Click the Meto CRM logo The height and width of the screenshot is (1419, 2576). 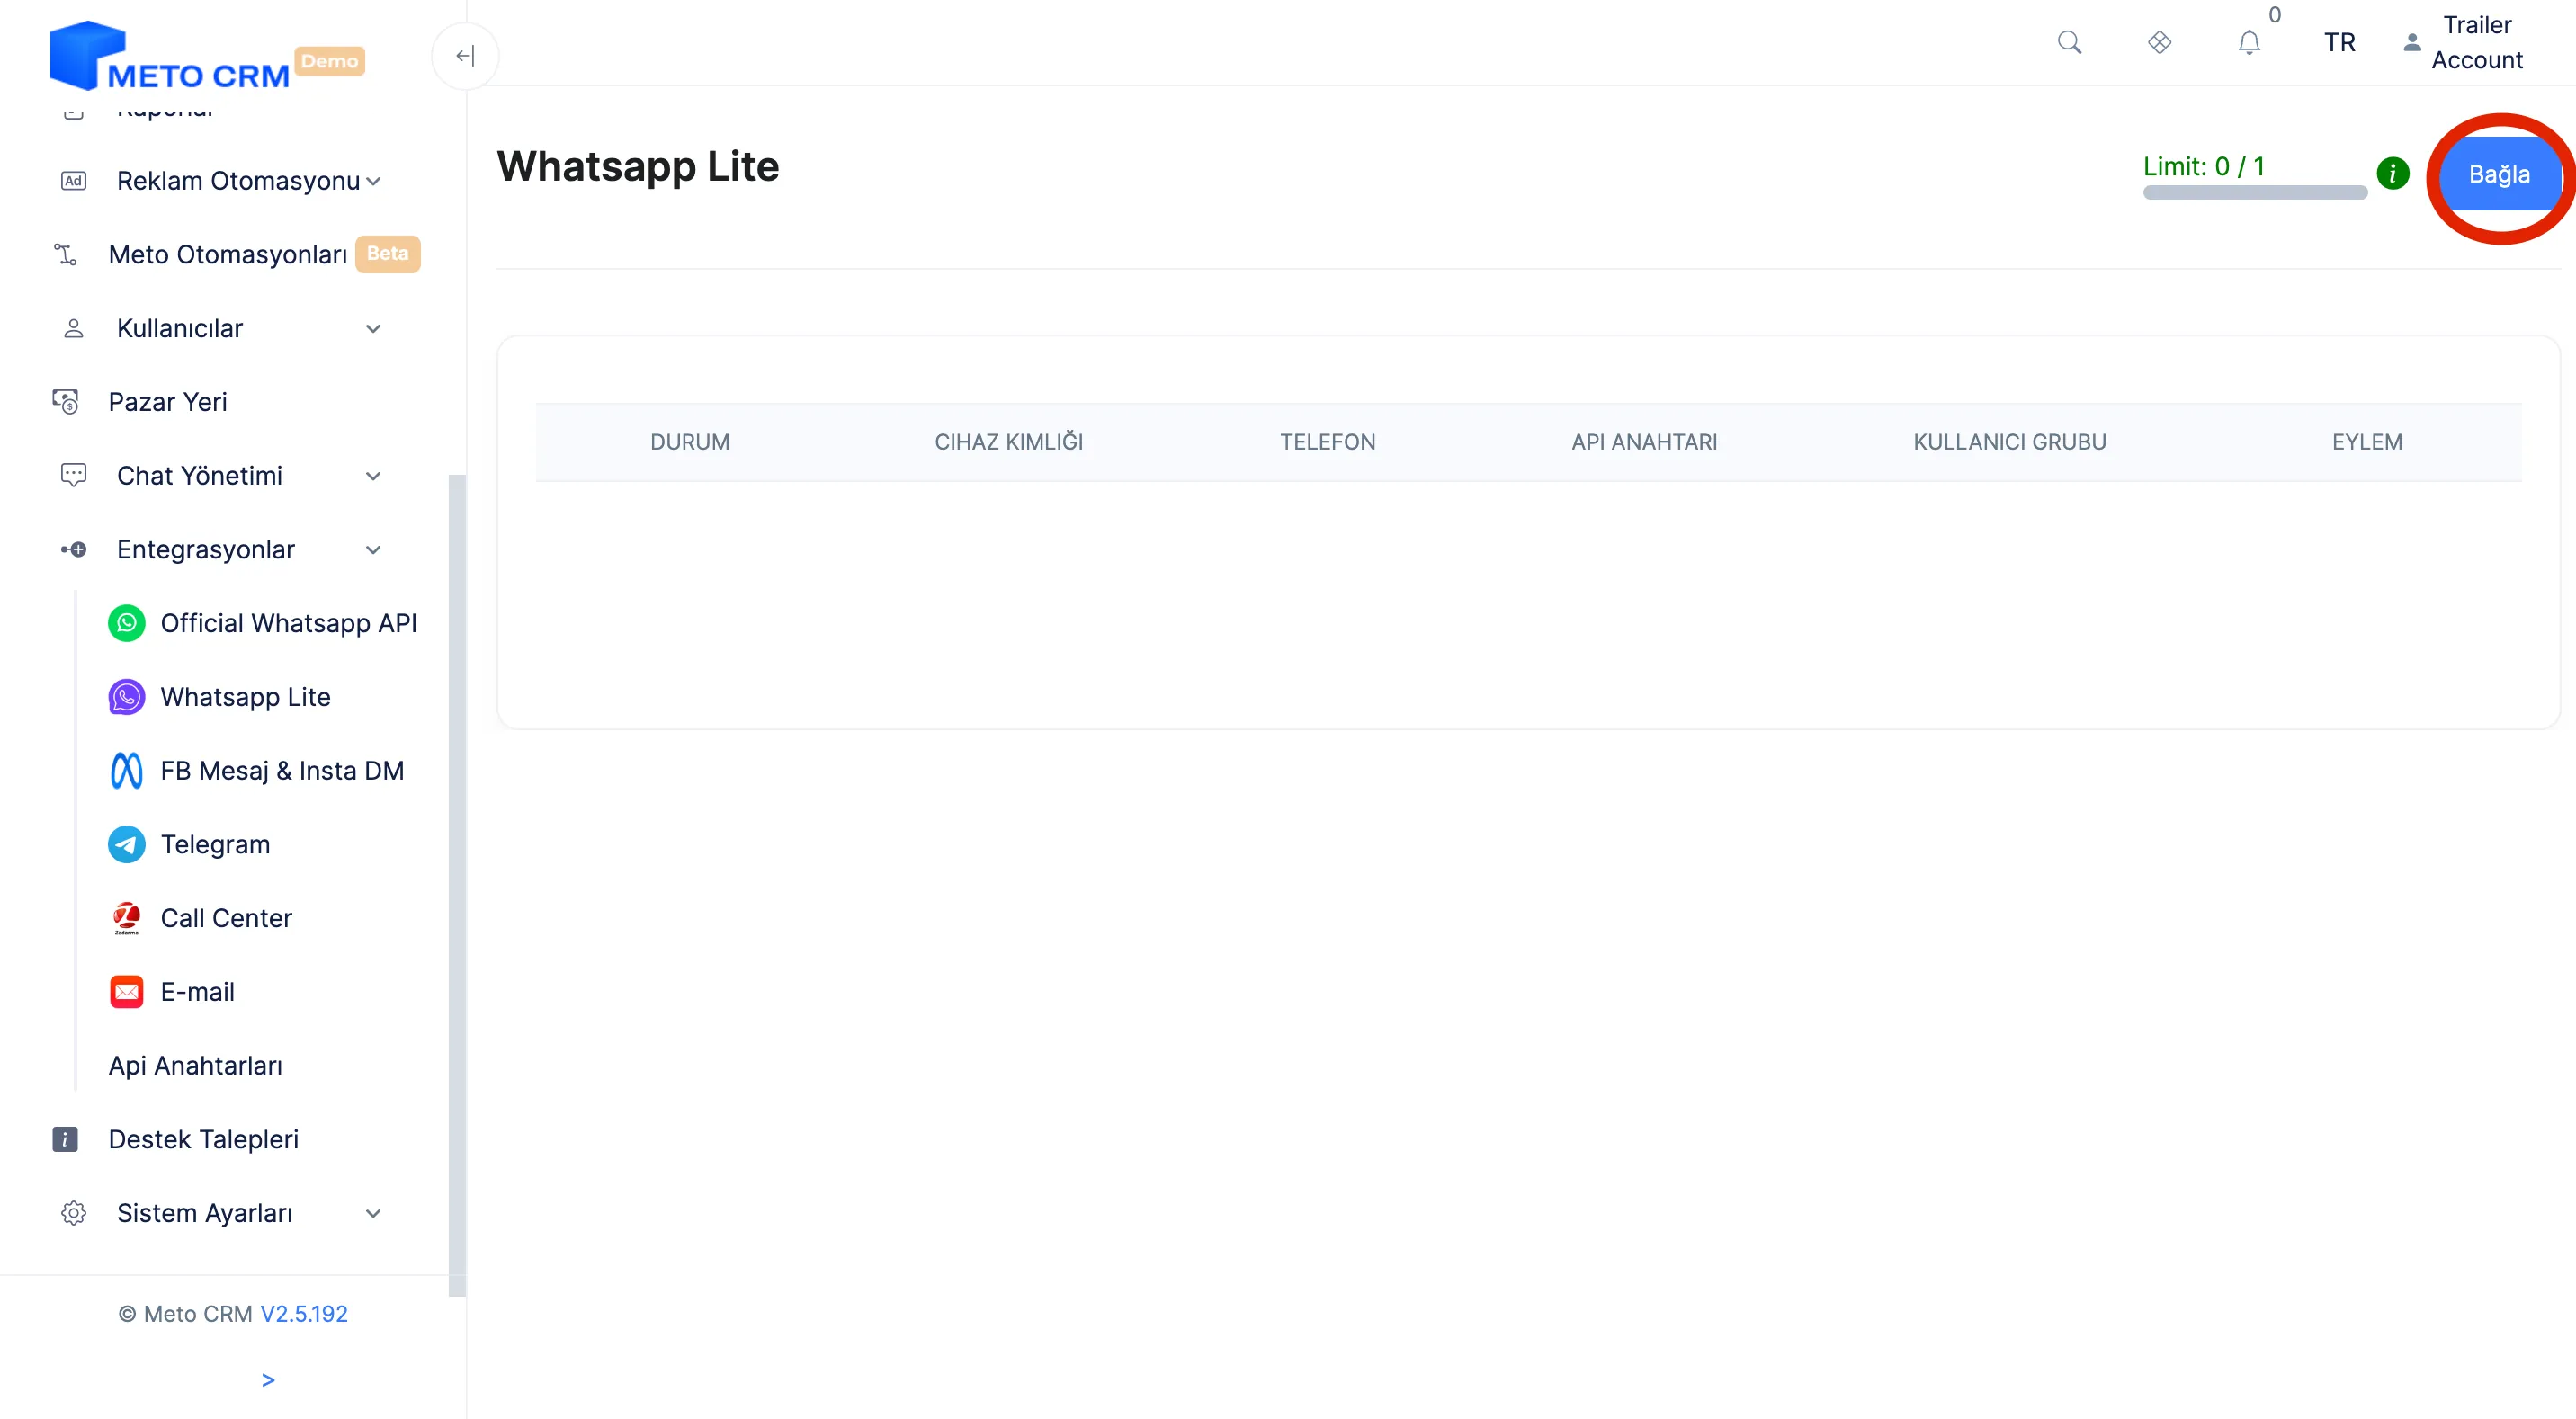click(170, 56)
